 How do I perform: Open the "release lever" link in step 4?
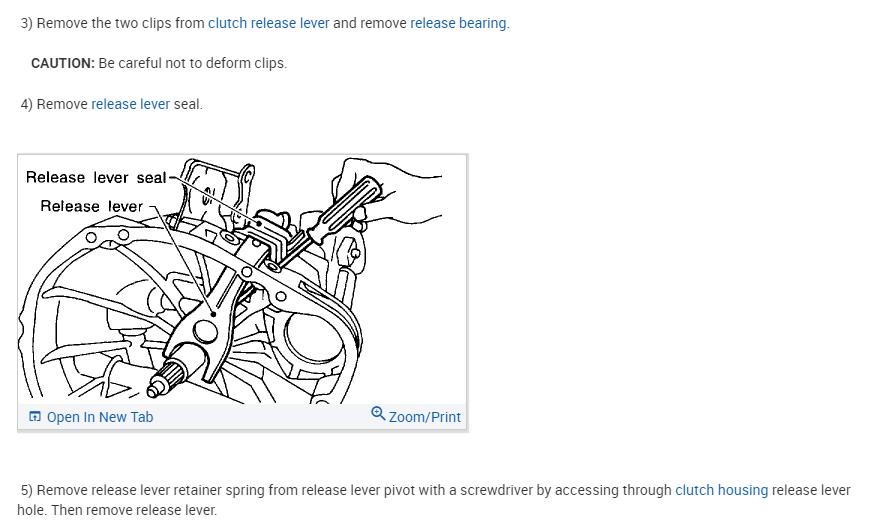[131, 104]
